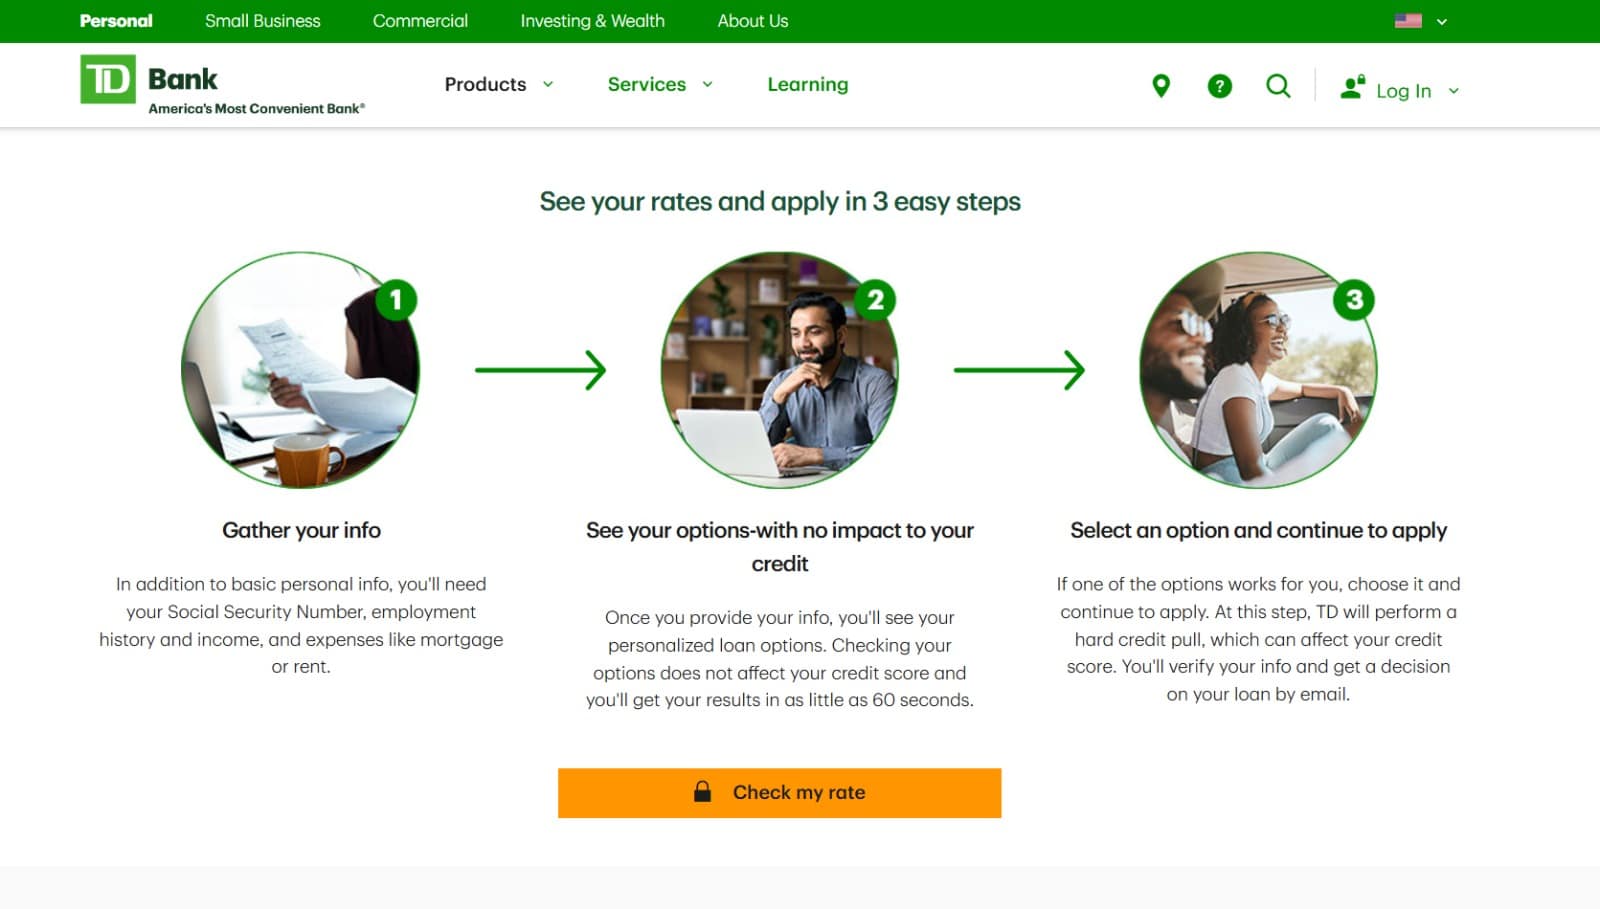Select the Commercial navigation item
Screen dimensions: 1600x909
pyautogui.click(x=420, y=20)
